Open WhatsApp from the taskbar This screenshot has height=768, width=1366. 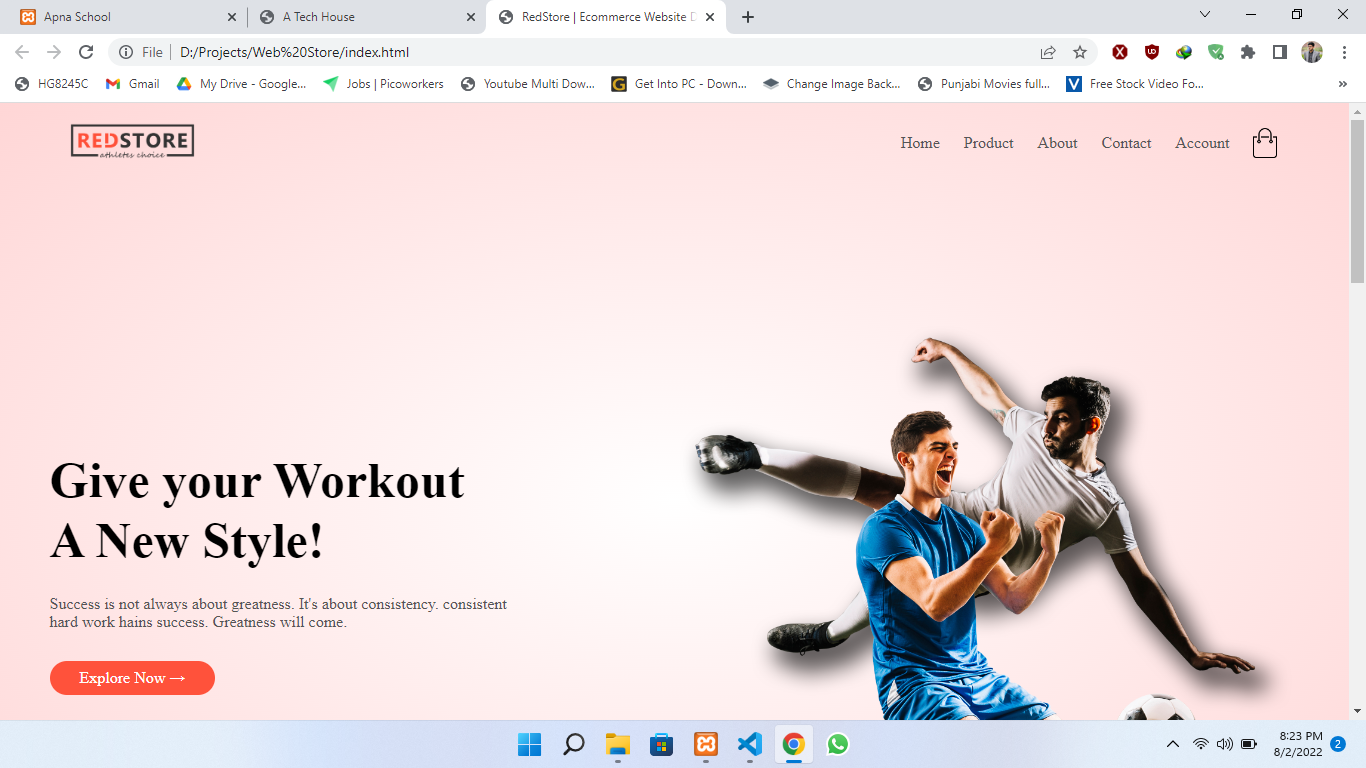coord(838,744)
